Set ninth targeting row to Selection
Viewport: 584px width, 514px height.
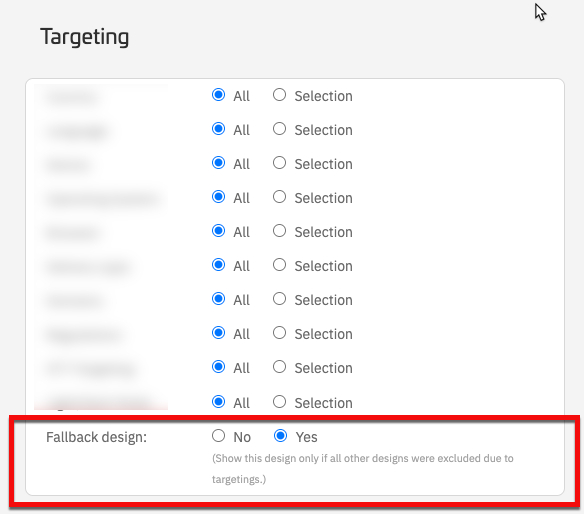[279, 367]
